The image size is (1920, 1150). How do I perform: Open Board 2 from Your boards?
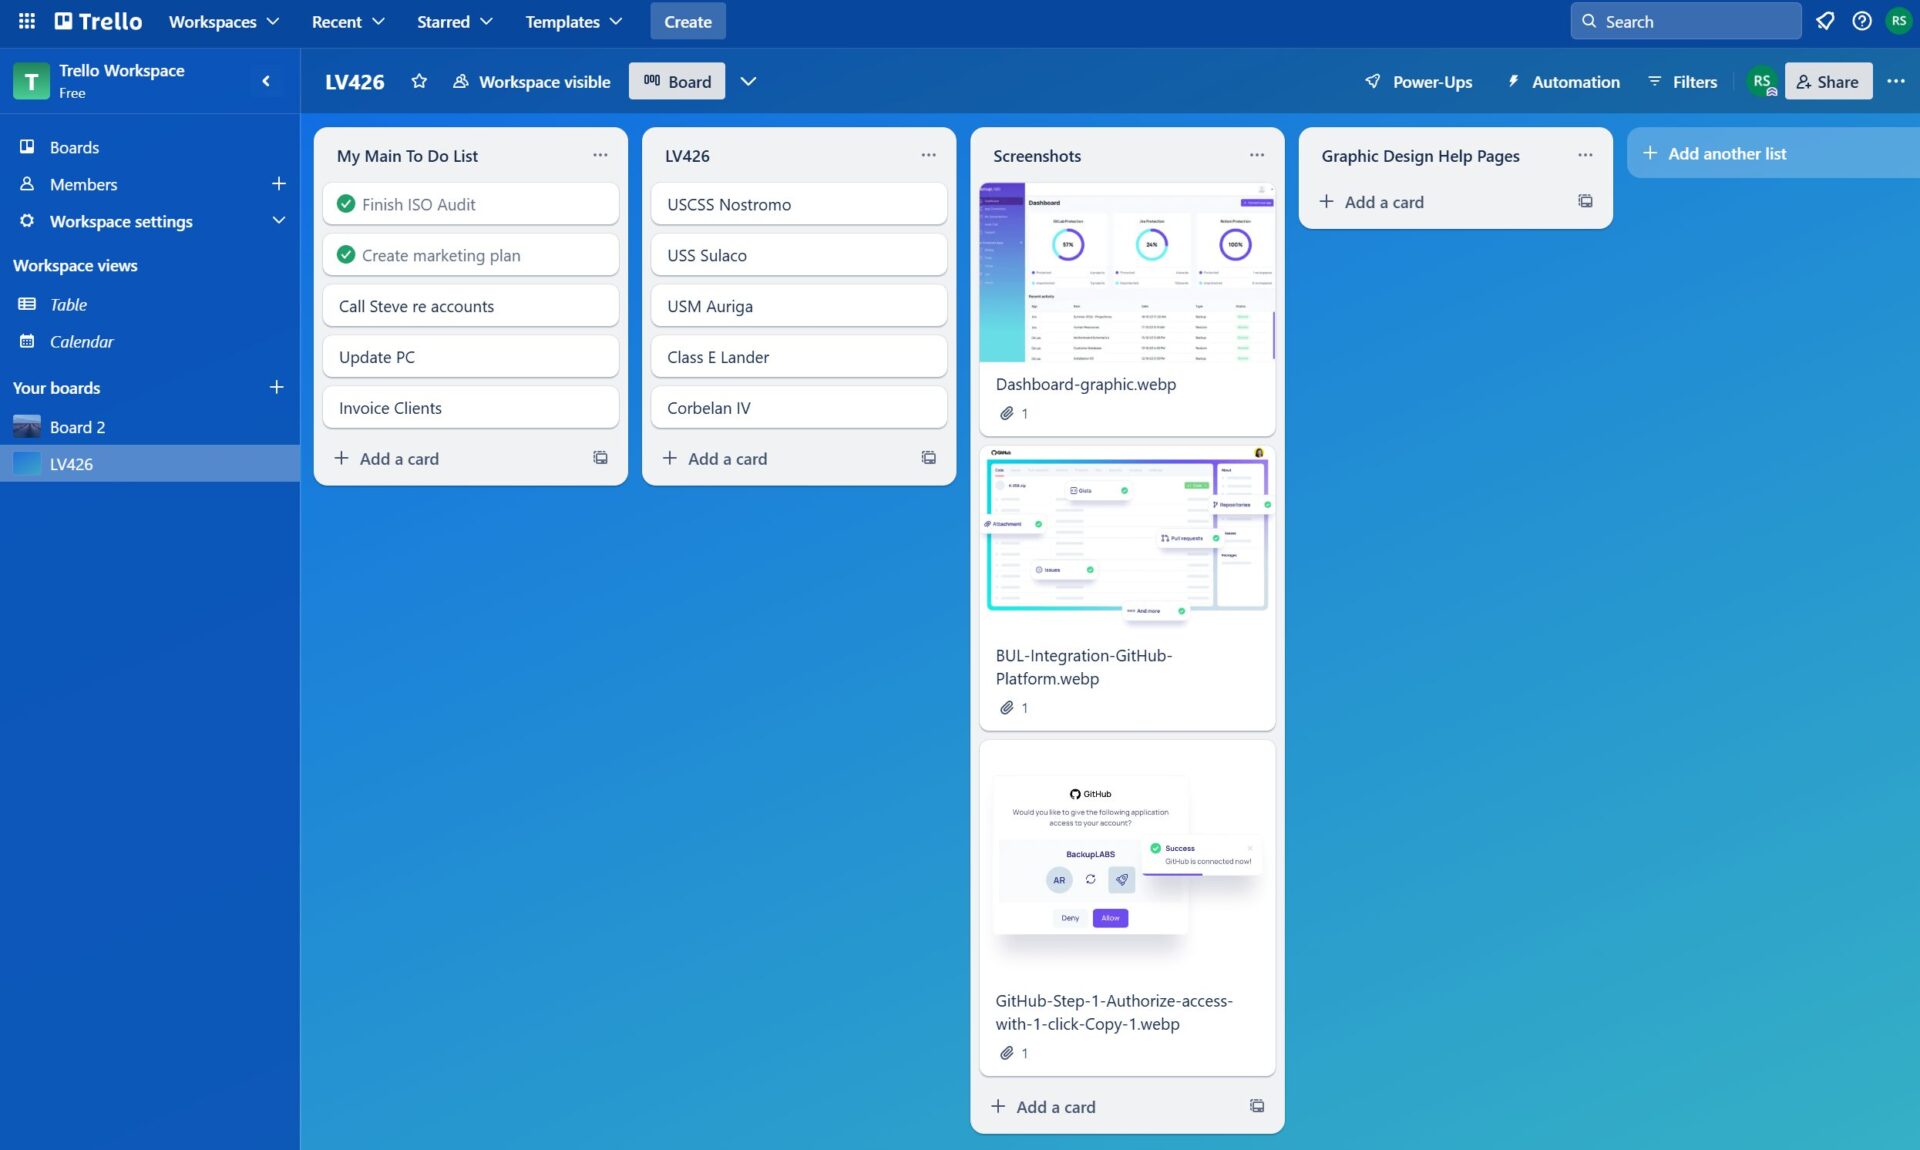point(150,427)
